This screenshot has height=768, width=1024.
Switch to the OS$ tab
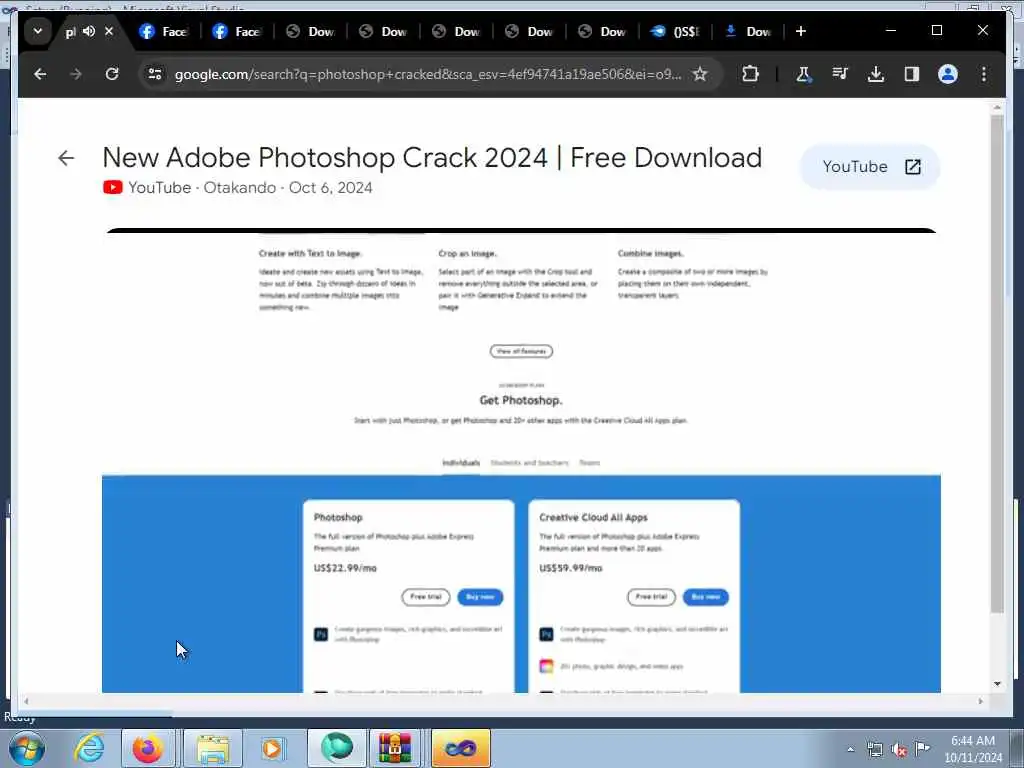coord(675,31)
